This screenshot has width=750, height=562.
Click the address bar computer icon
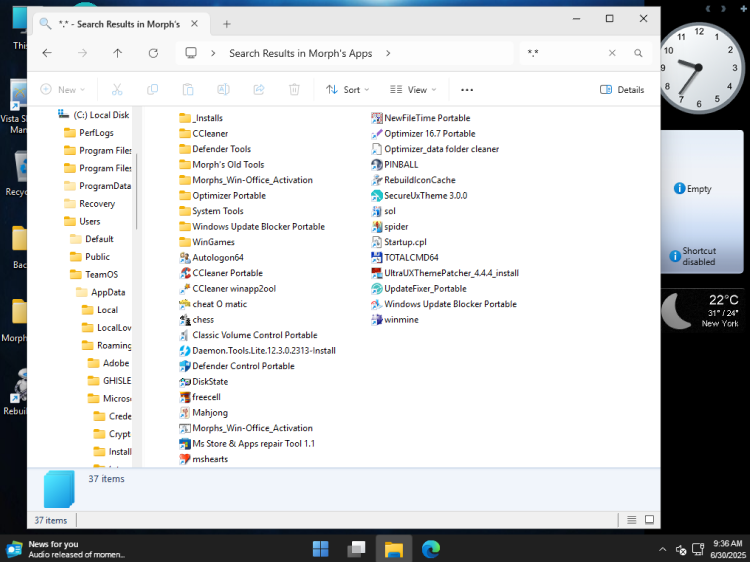[x=191, y=53]
